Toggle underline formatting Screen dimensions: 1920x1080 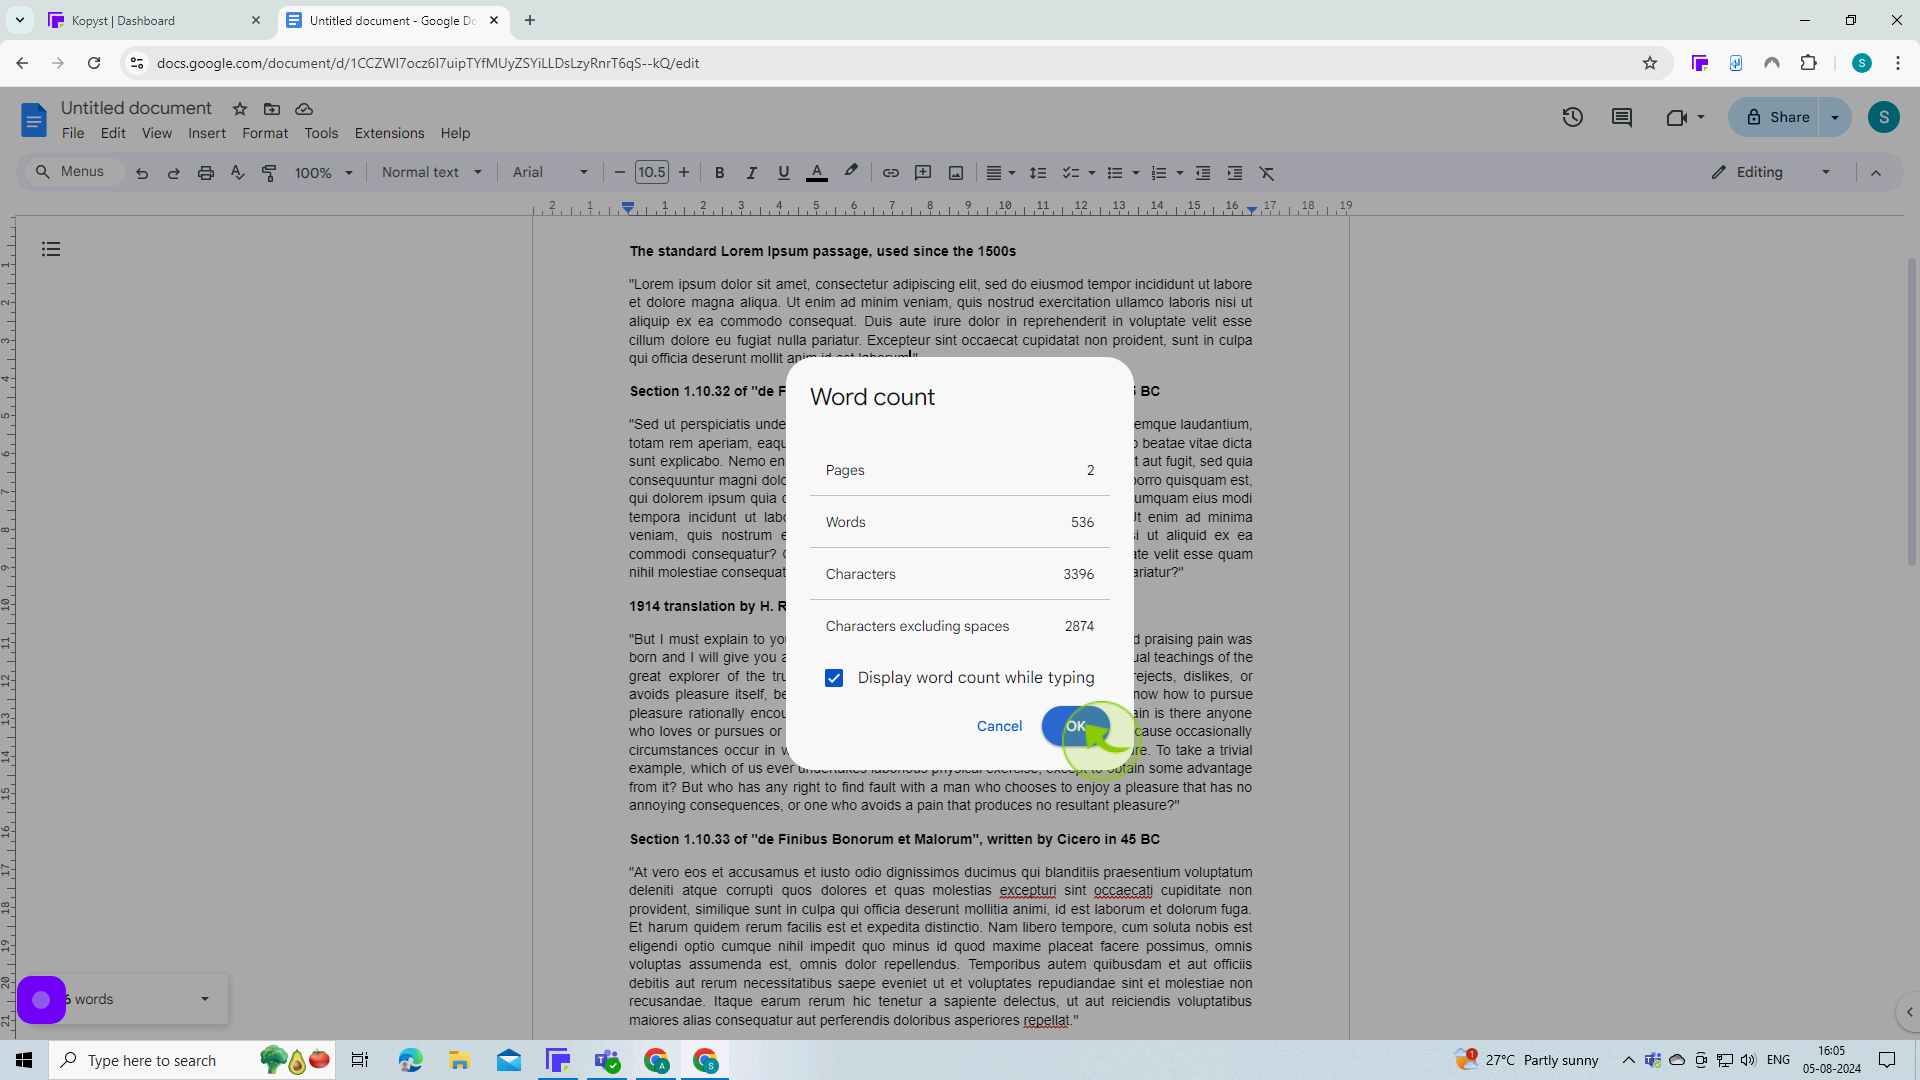tap(783, 173)
